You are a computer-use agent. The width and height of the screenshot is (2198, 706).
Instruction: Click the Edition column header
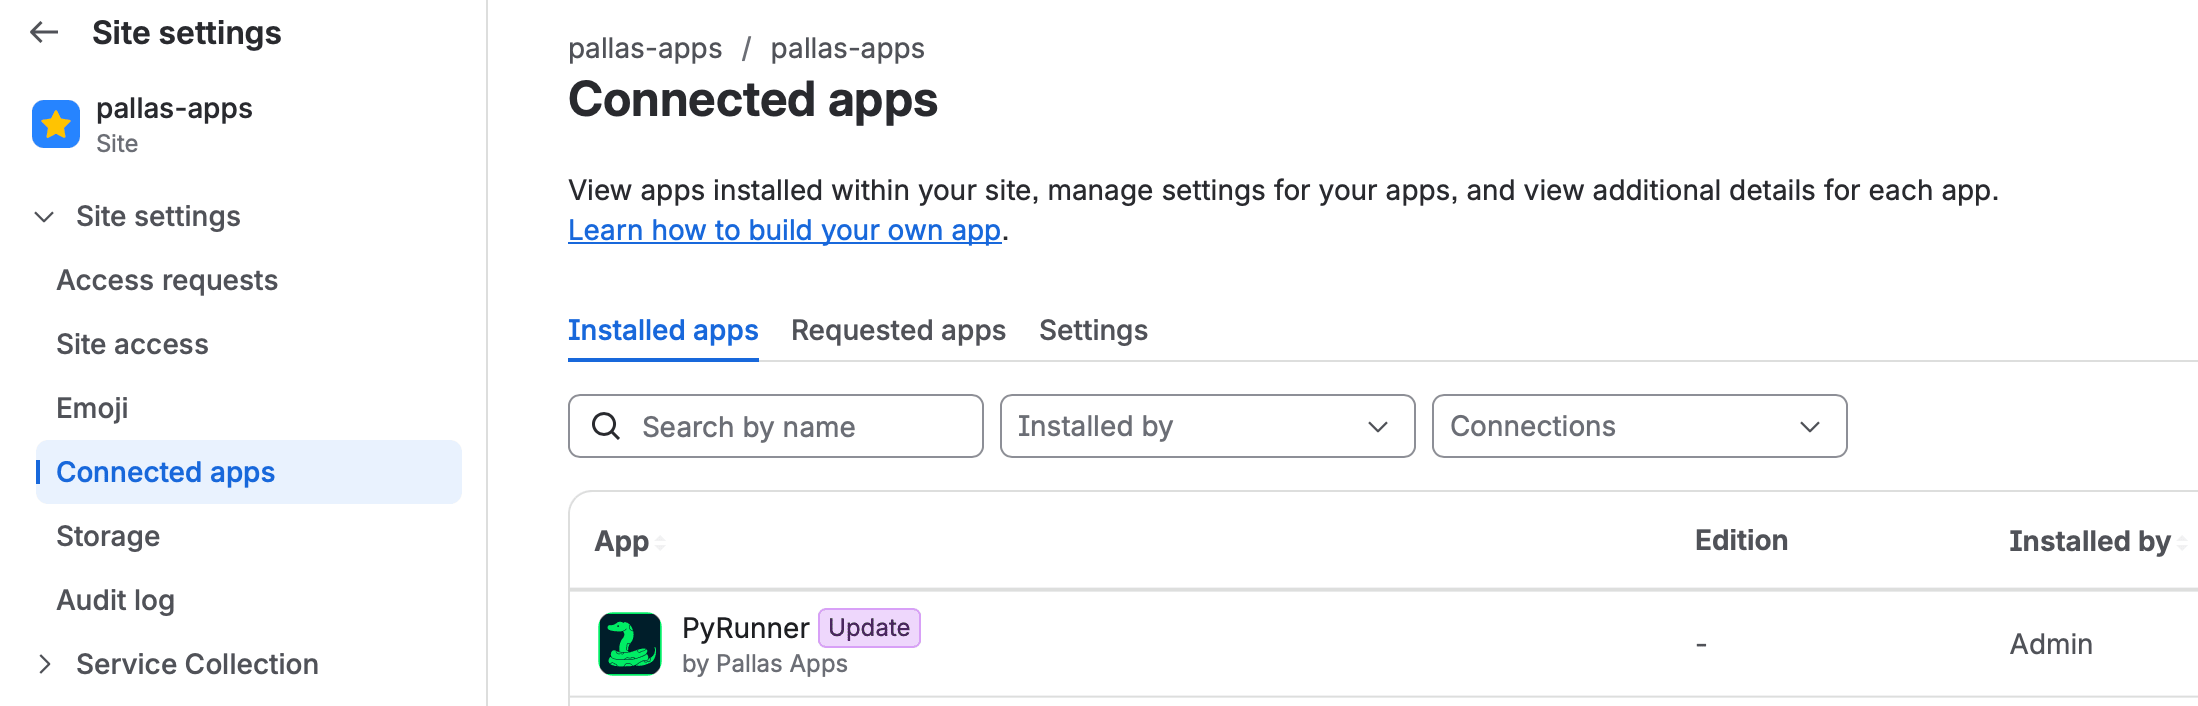(1741, 540)
